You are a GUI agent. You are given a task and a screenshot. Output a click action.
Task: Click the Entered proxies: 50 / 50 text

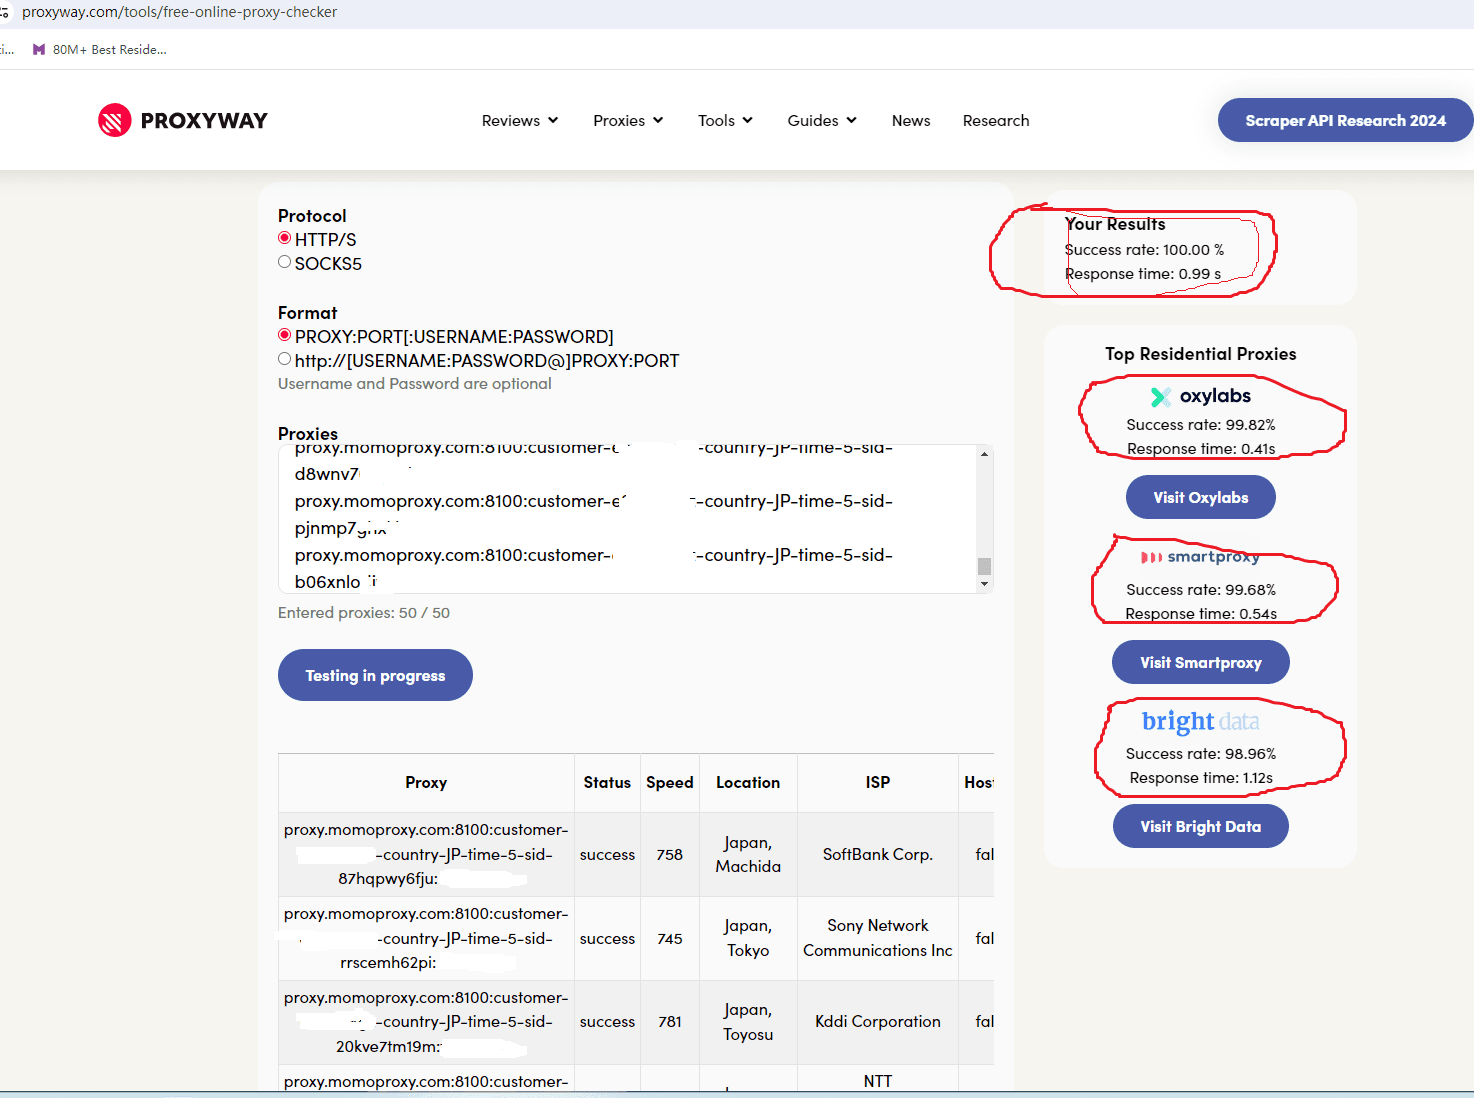point(364,612)
